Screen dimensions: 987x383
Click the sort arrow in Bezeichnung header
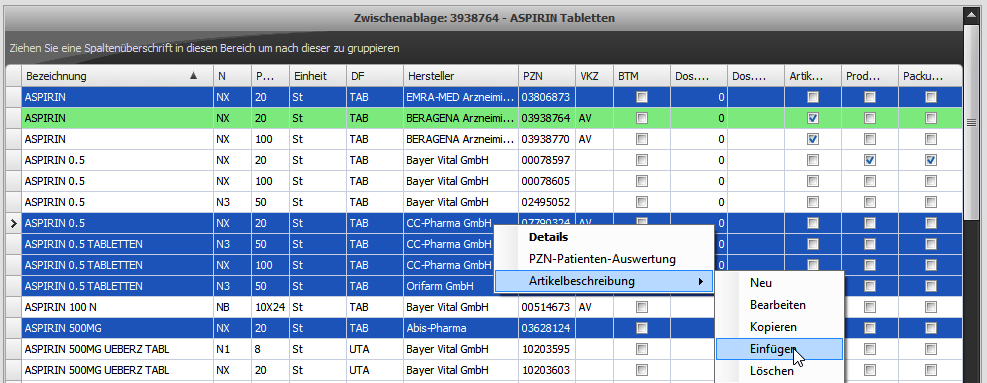pos(194,76)
